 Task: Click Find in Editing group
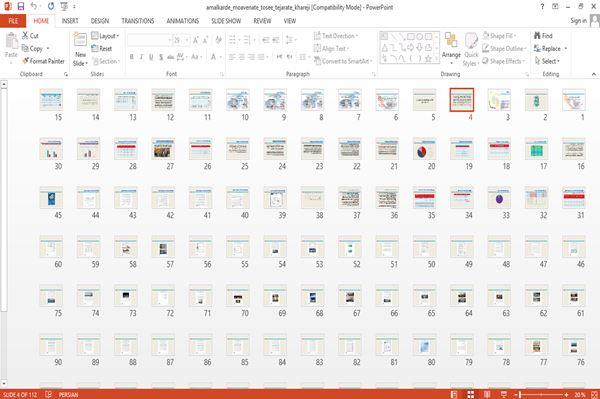[543, 36]
